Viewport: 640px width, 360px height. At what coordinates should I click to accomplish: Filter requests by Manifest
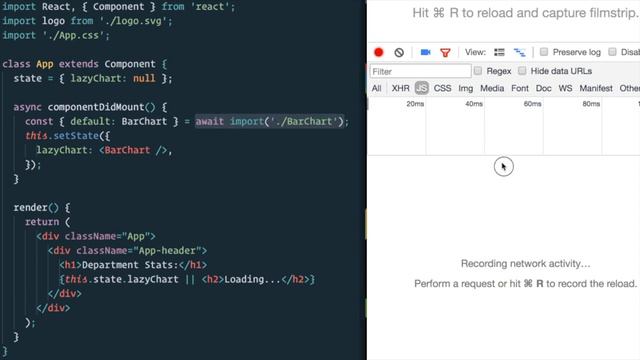596,88
